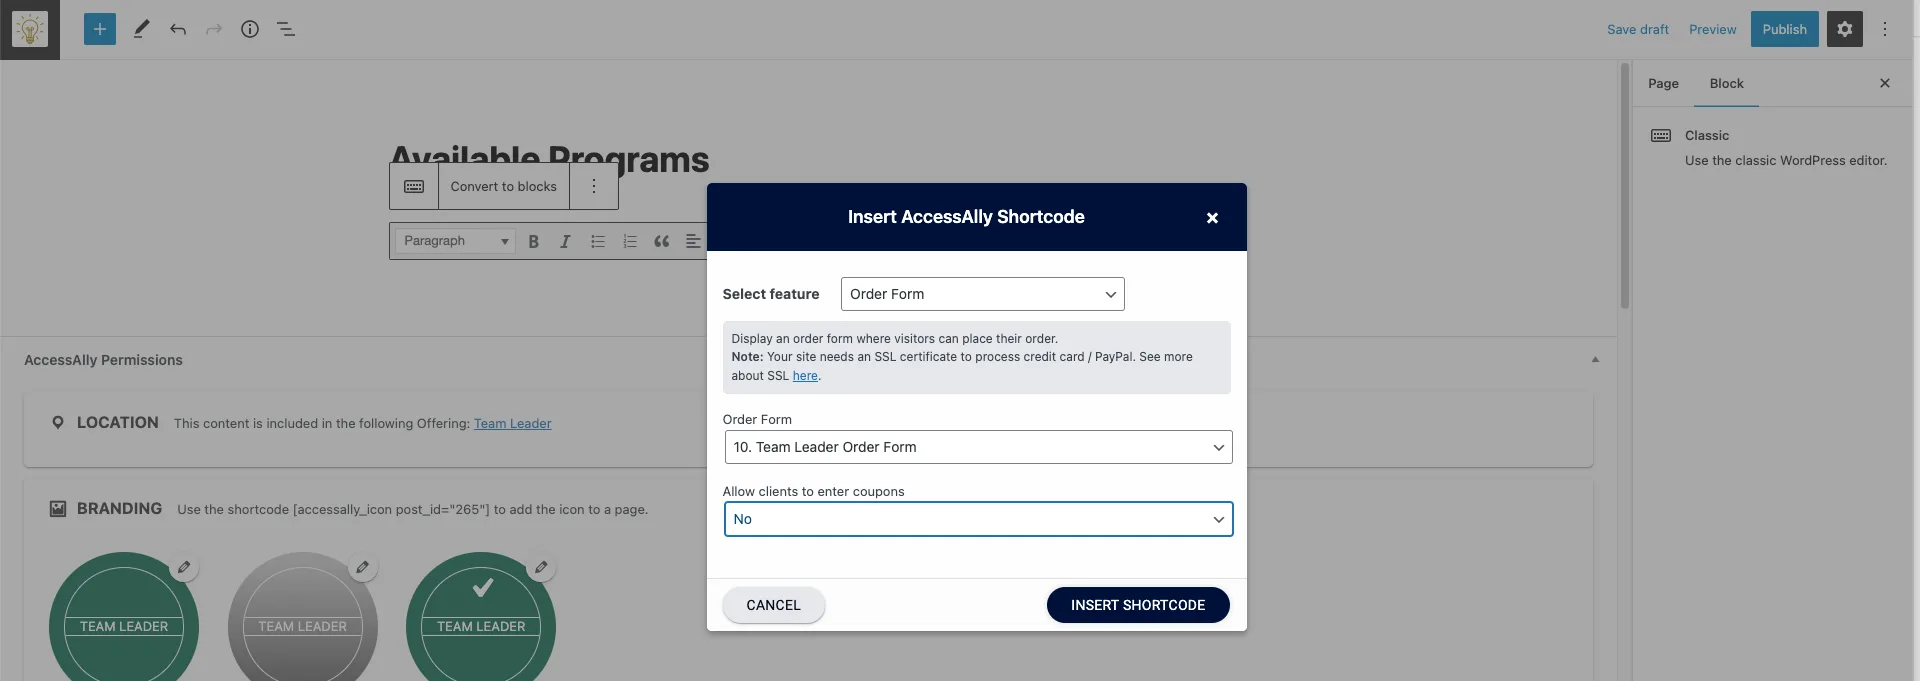Click the Available Programs page title

pos(550,158)
